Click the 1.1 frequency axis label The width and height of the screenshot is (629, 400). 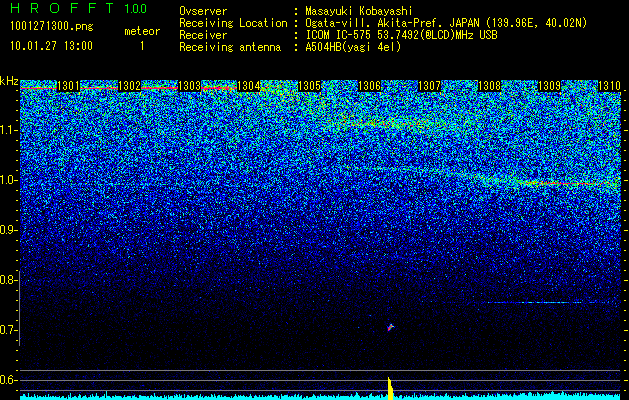point(9,130)
